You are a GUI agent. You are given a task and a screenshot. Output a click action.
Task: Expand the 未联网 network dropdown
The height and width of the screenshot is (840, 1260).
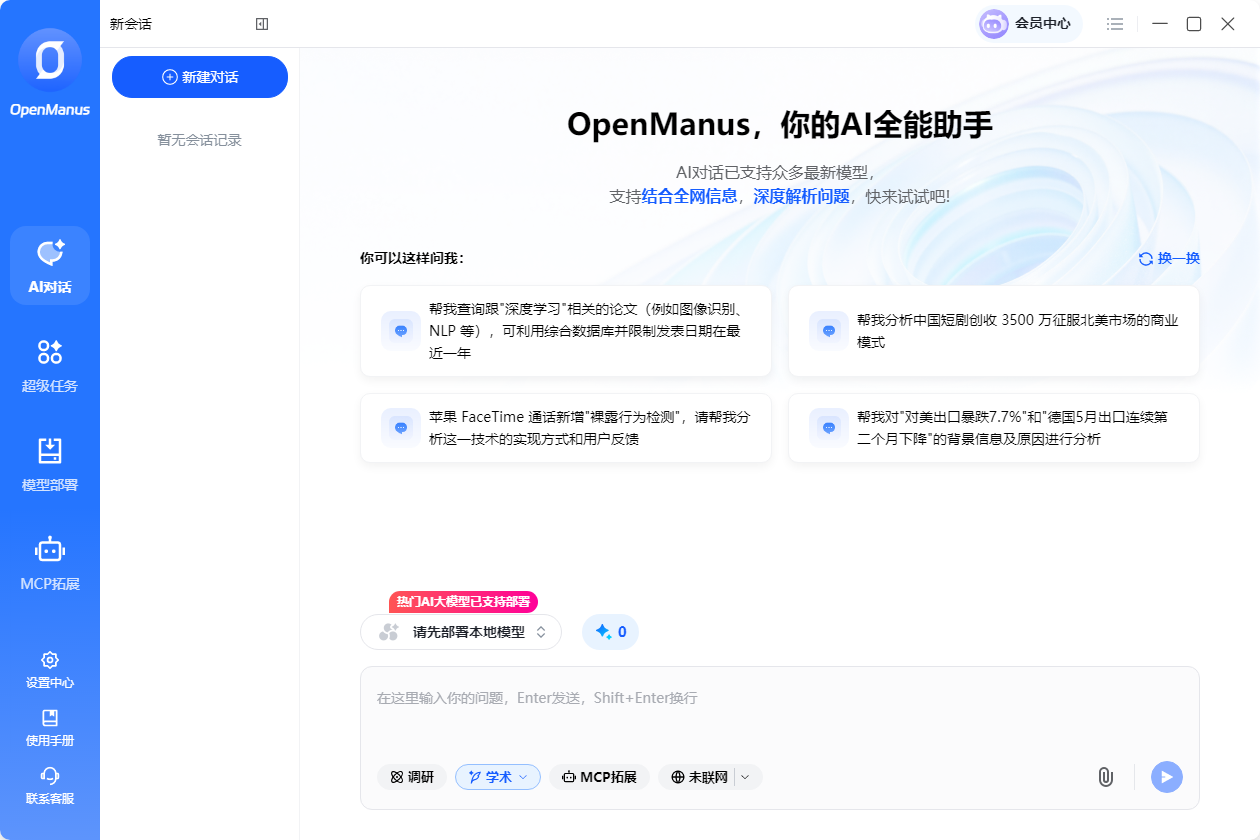click(x=745, y=776)
